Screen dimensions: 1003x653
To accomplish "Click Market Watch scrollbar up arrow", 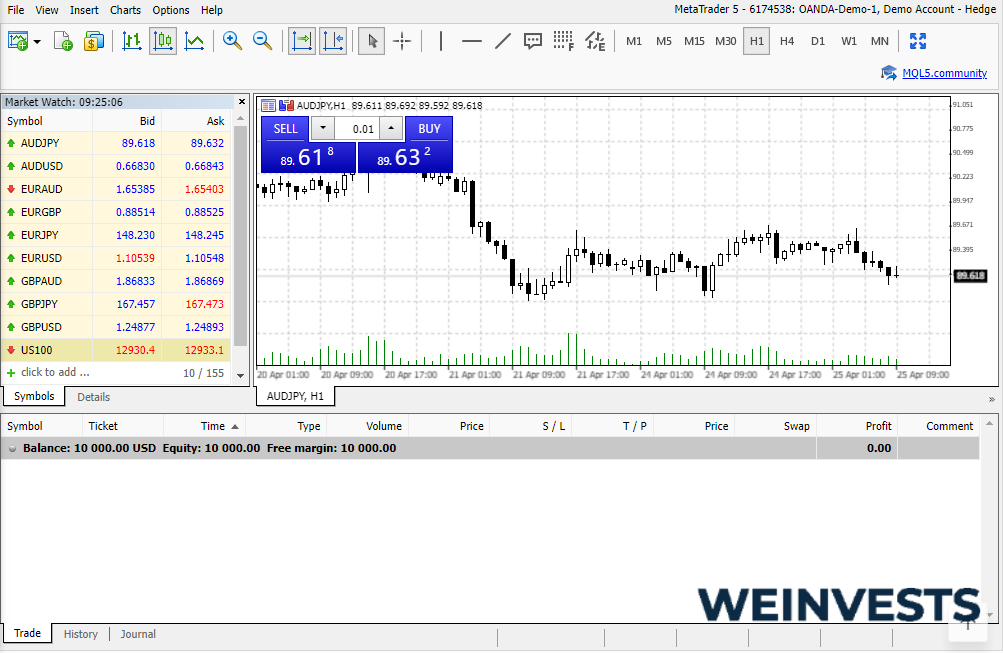I will click(241, 119).
